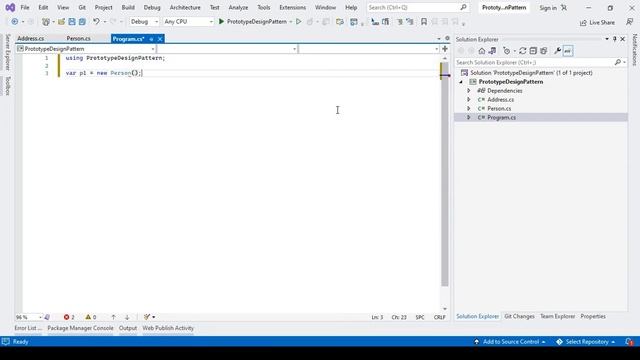The image size is (640, 360).
Task: Click Start Without Debugging outline play icon
Action: coord(299,22)
